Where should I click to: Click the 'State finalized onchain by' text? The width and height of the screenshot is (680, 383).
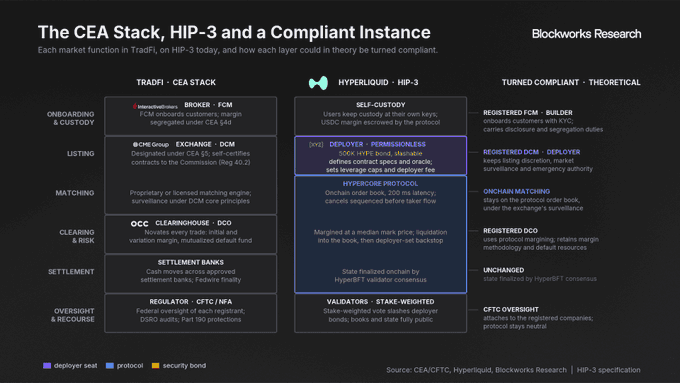[x=380, y=272]
